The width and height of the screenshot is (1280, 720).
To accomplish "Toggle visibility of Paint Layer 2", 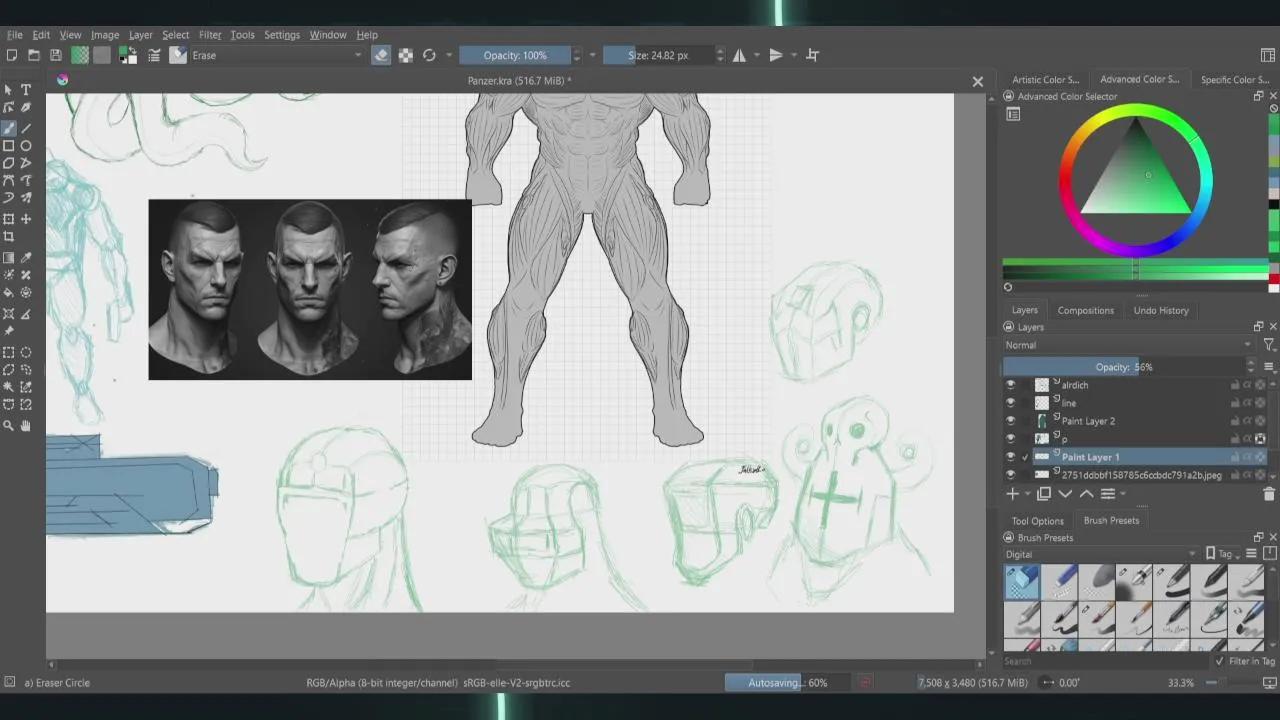I will pos(1010,421).
